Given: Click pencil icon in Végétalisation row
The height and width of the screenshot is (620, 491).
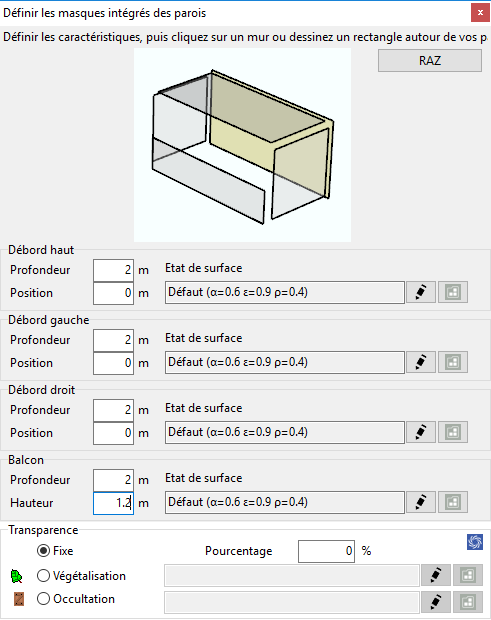Looking at the screenshot, I should pyautogui.click(x=436, y=575).
